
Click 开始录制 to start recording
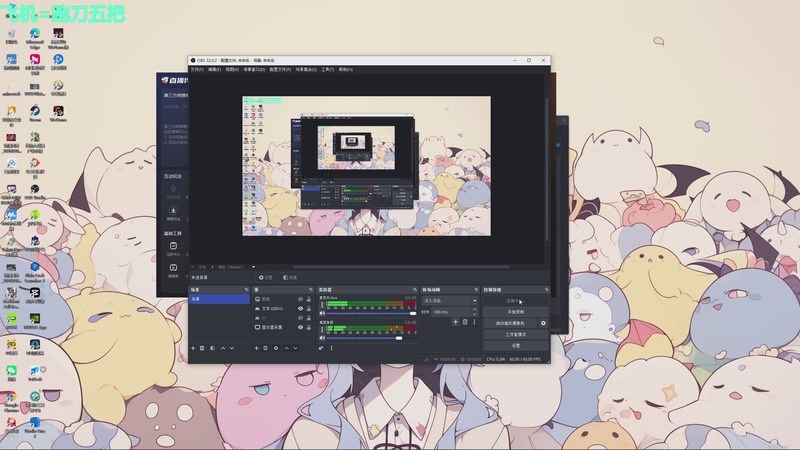coord(516,312)
